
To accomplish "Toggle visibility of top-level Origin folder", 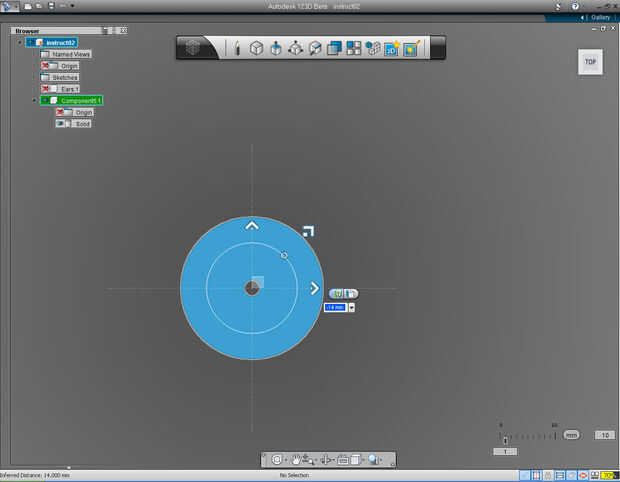I will pos(45,65).
